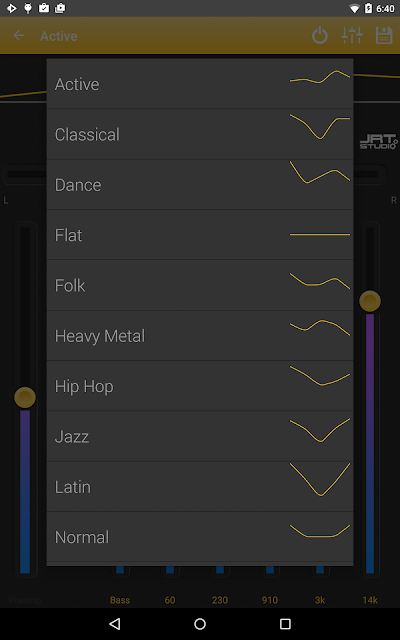Choose the Heavy Metal preset

pyautogui.click(x=200, y=336)
